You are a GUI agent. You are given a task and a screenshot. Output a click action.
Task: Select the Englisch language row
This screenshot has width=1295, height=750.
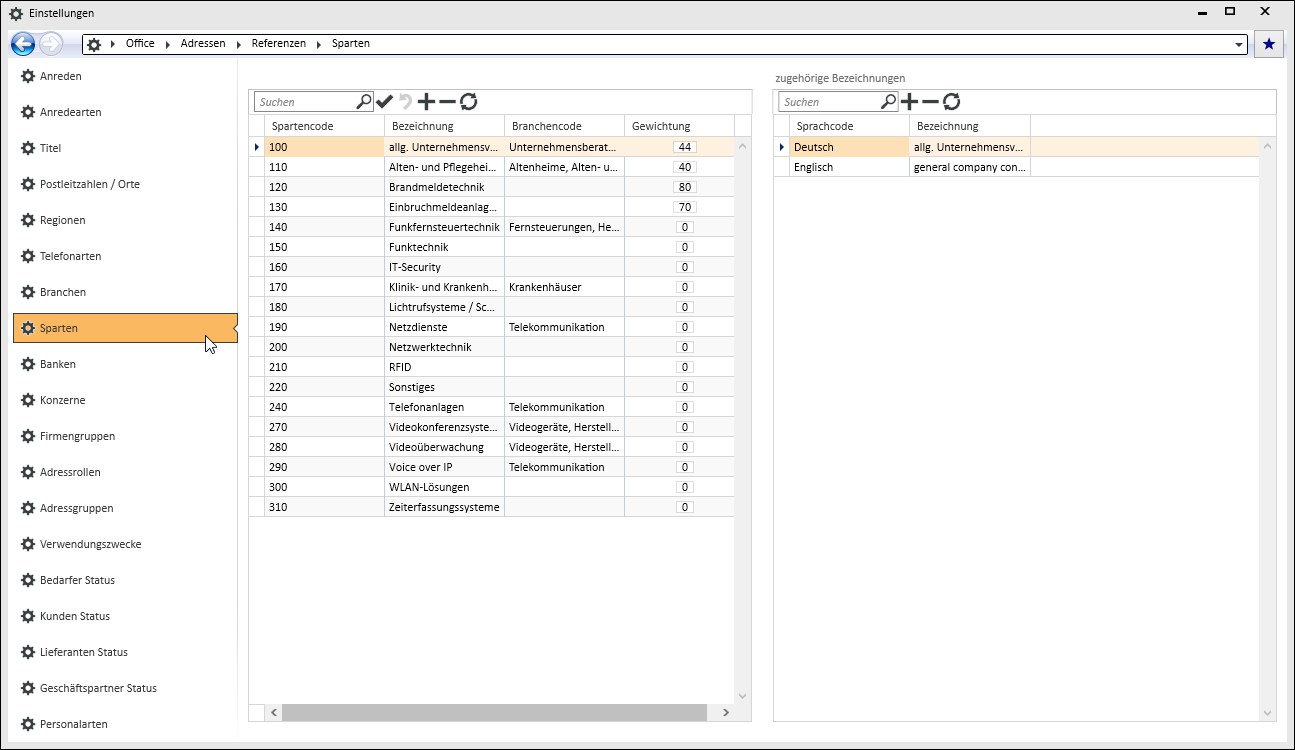coord(1016,167)
